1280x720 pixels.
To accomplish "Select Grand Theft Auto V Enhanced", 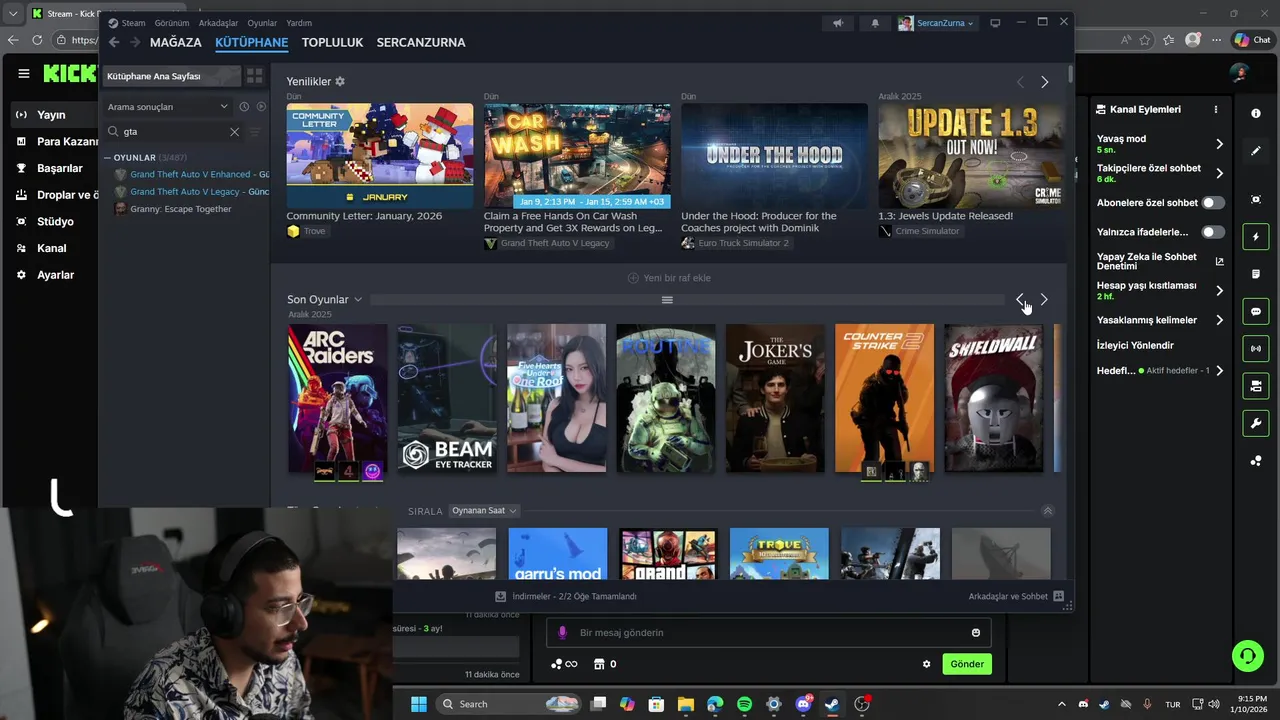I will pos(192,175).
